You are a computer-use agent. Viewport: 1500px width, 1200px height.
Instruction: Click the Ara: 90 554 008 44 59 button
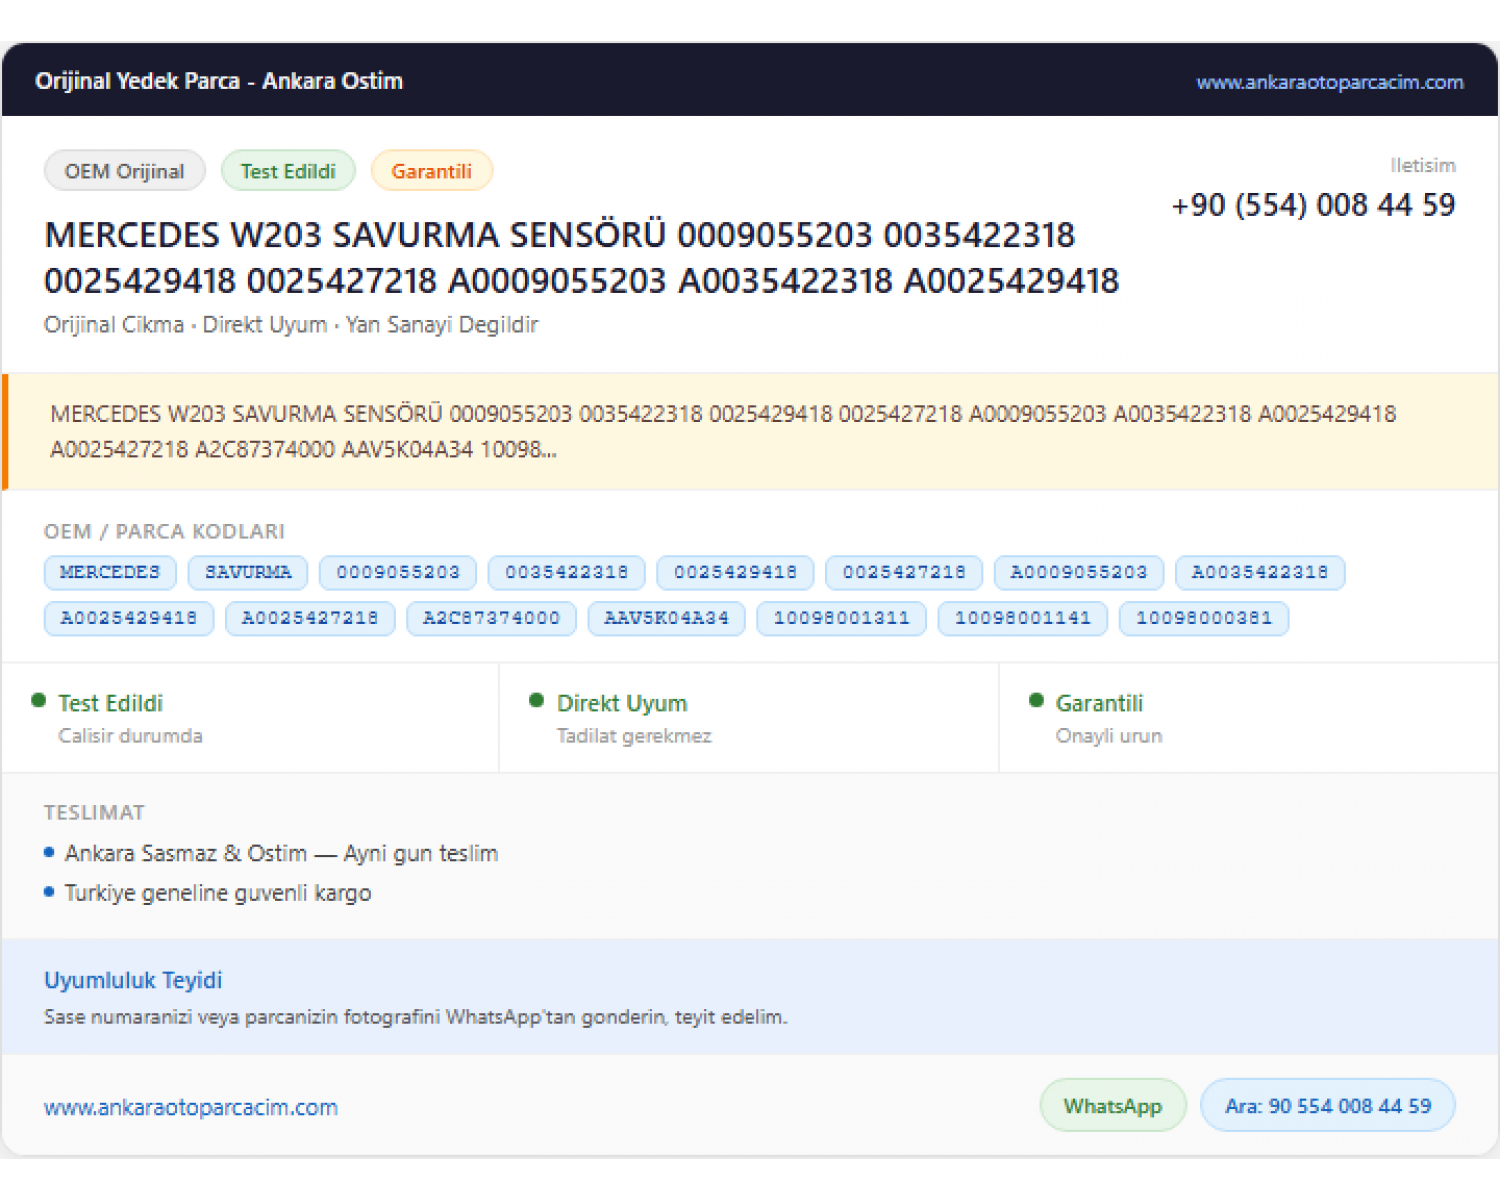1328,1105
